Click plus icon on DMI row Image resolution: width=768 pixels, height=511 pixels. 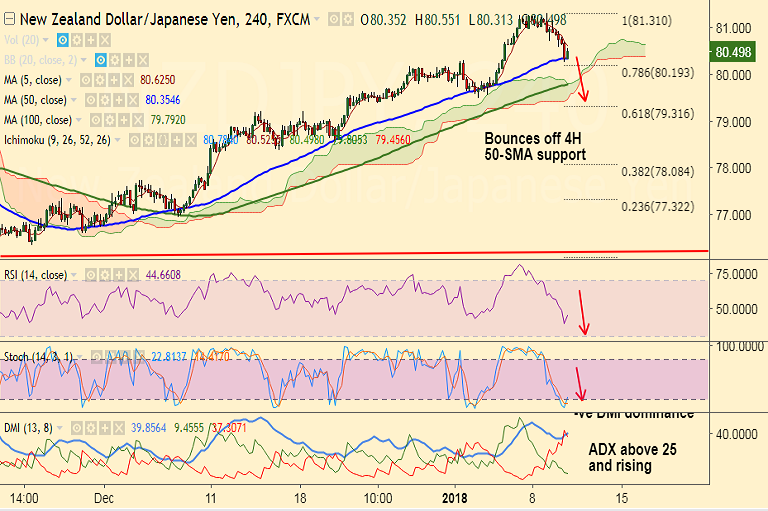coord(105,428)
